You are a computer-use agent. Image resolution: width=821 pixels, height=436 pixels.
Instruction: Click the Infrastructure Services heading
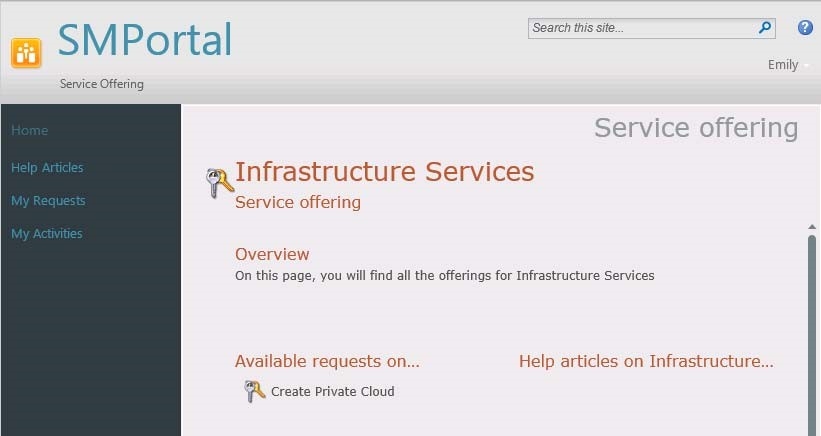384,172
